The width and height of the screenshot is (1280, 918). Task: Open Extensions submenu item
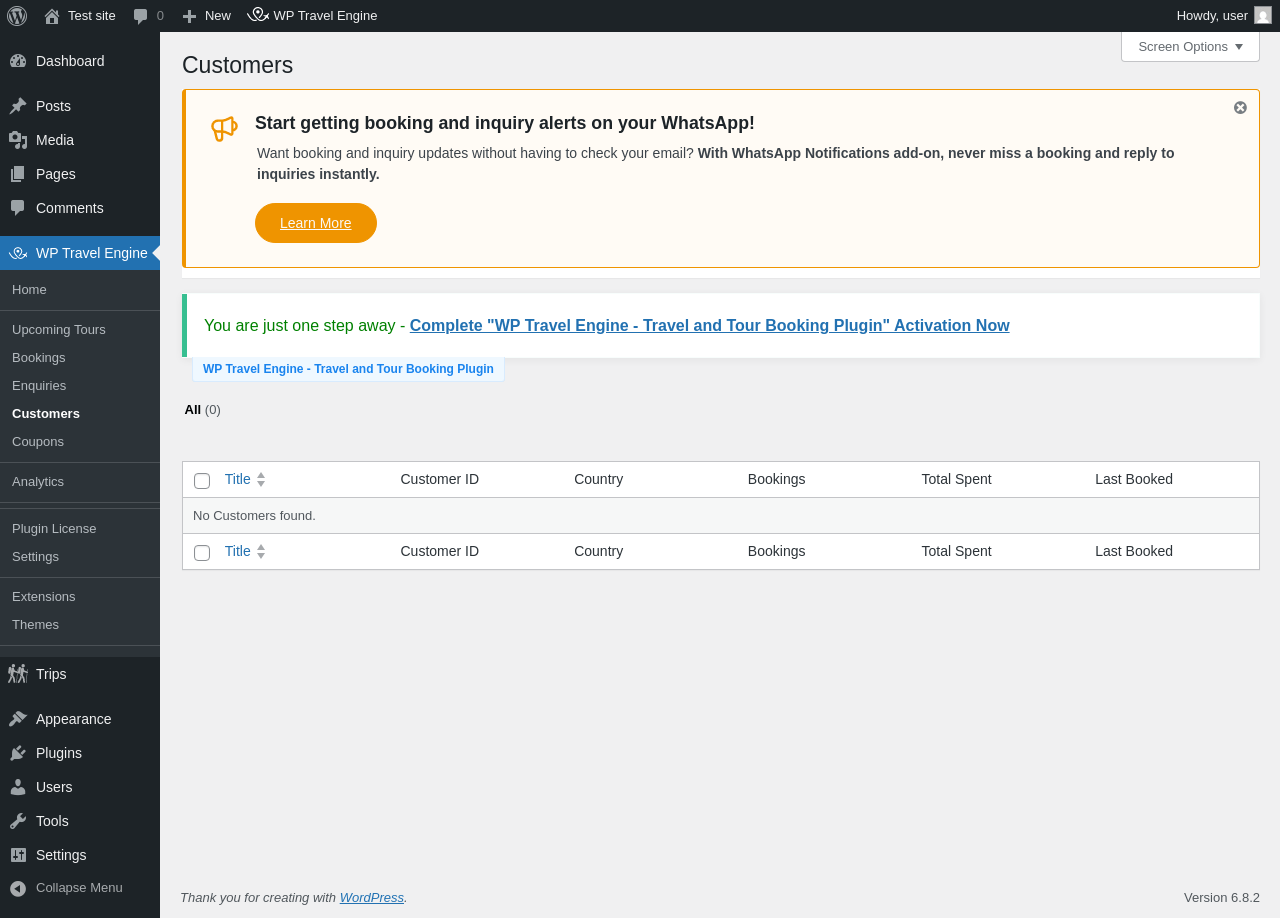pos(43,597)
